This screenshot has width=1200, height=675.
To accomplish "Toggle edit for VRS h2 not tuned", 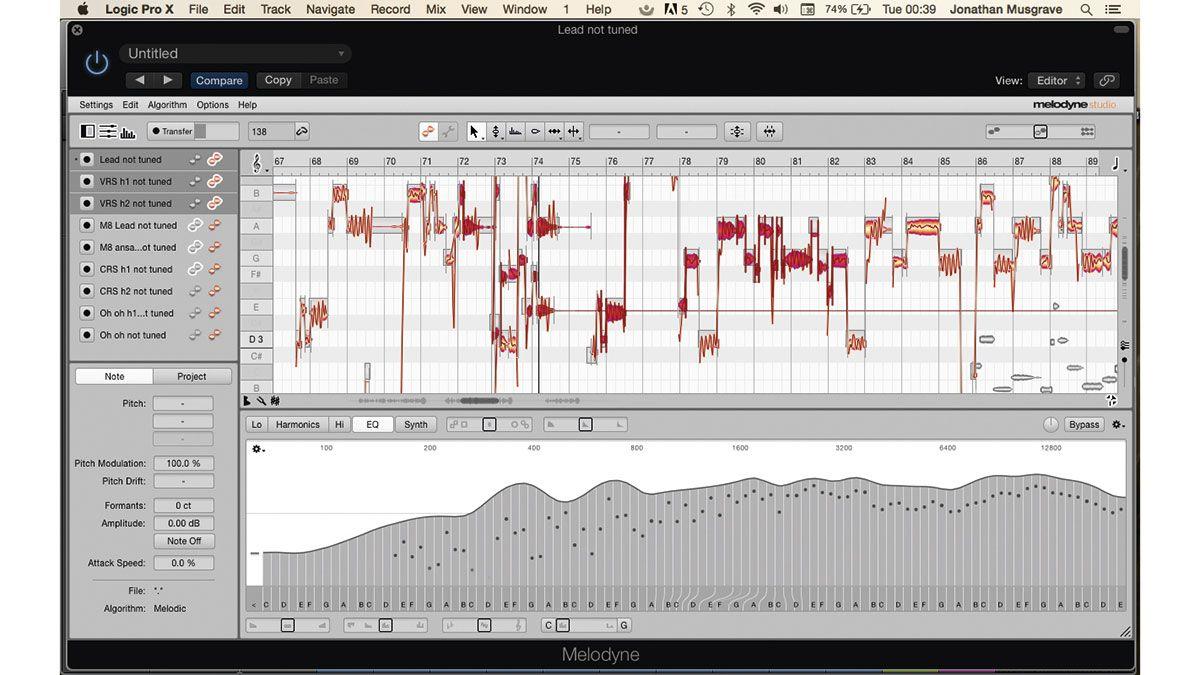I will click(x=215, y=204).
